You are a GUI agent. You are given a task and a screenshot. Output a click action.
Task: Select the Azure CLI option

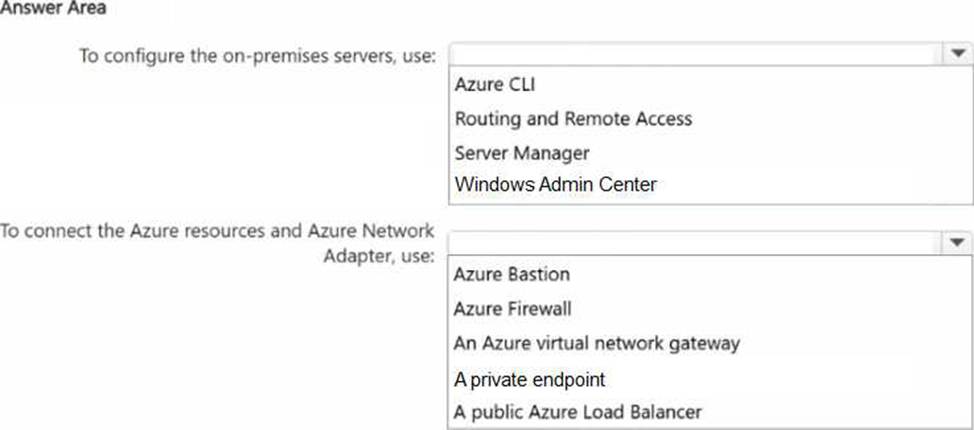494,85
